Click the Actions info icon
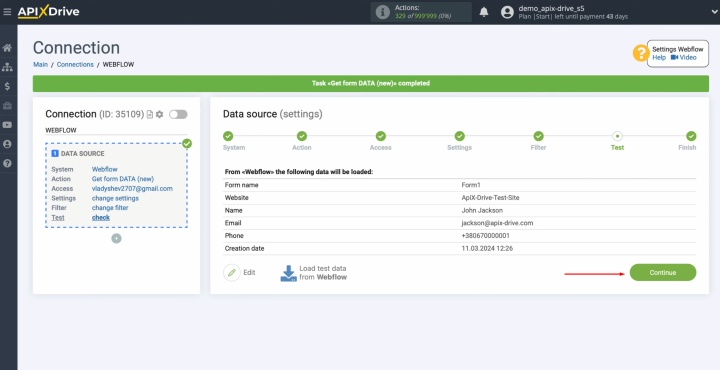This screenshot has height=370, width=720. [x=382, y=12]
